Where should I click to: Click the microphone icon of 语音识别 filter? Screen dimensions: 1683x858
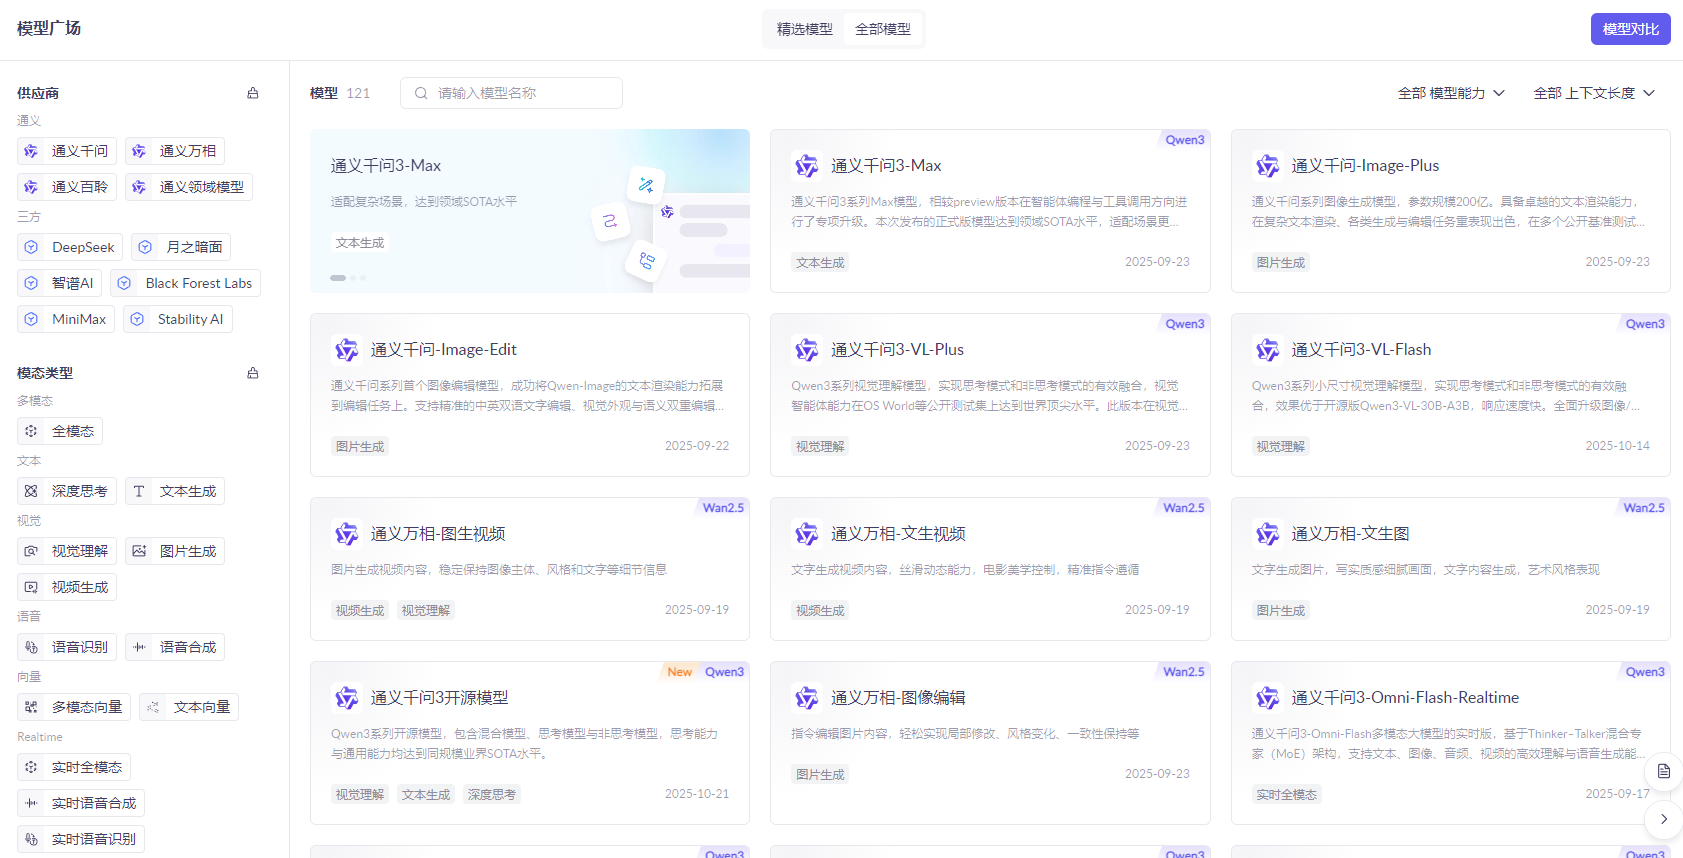(31, 647)
